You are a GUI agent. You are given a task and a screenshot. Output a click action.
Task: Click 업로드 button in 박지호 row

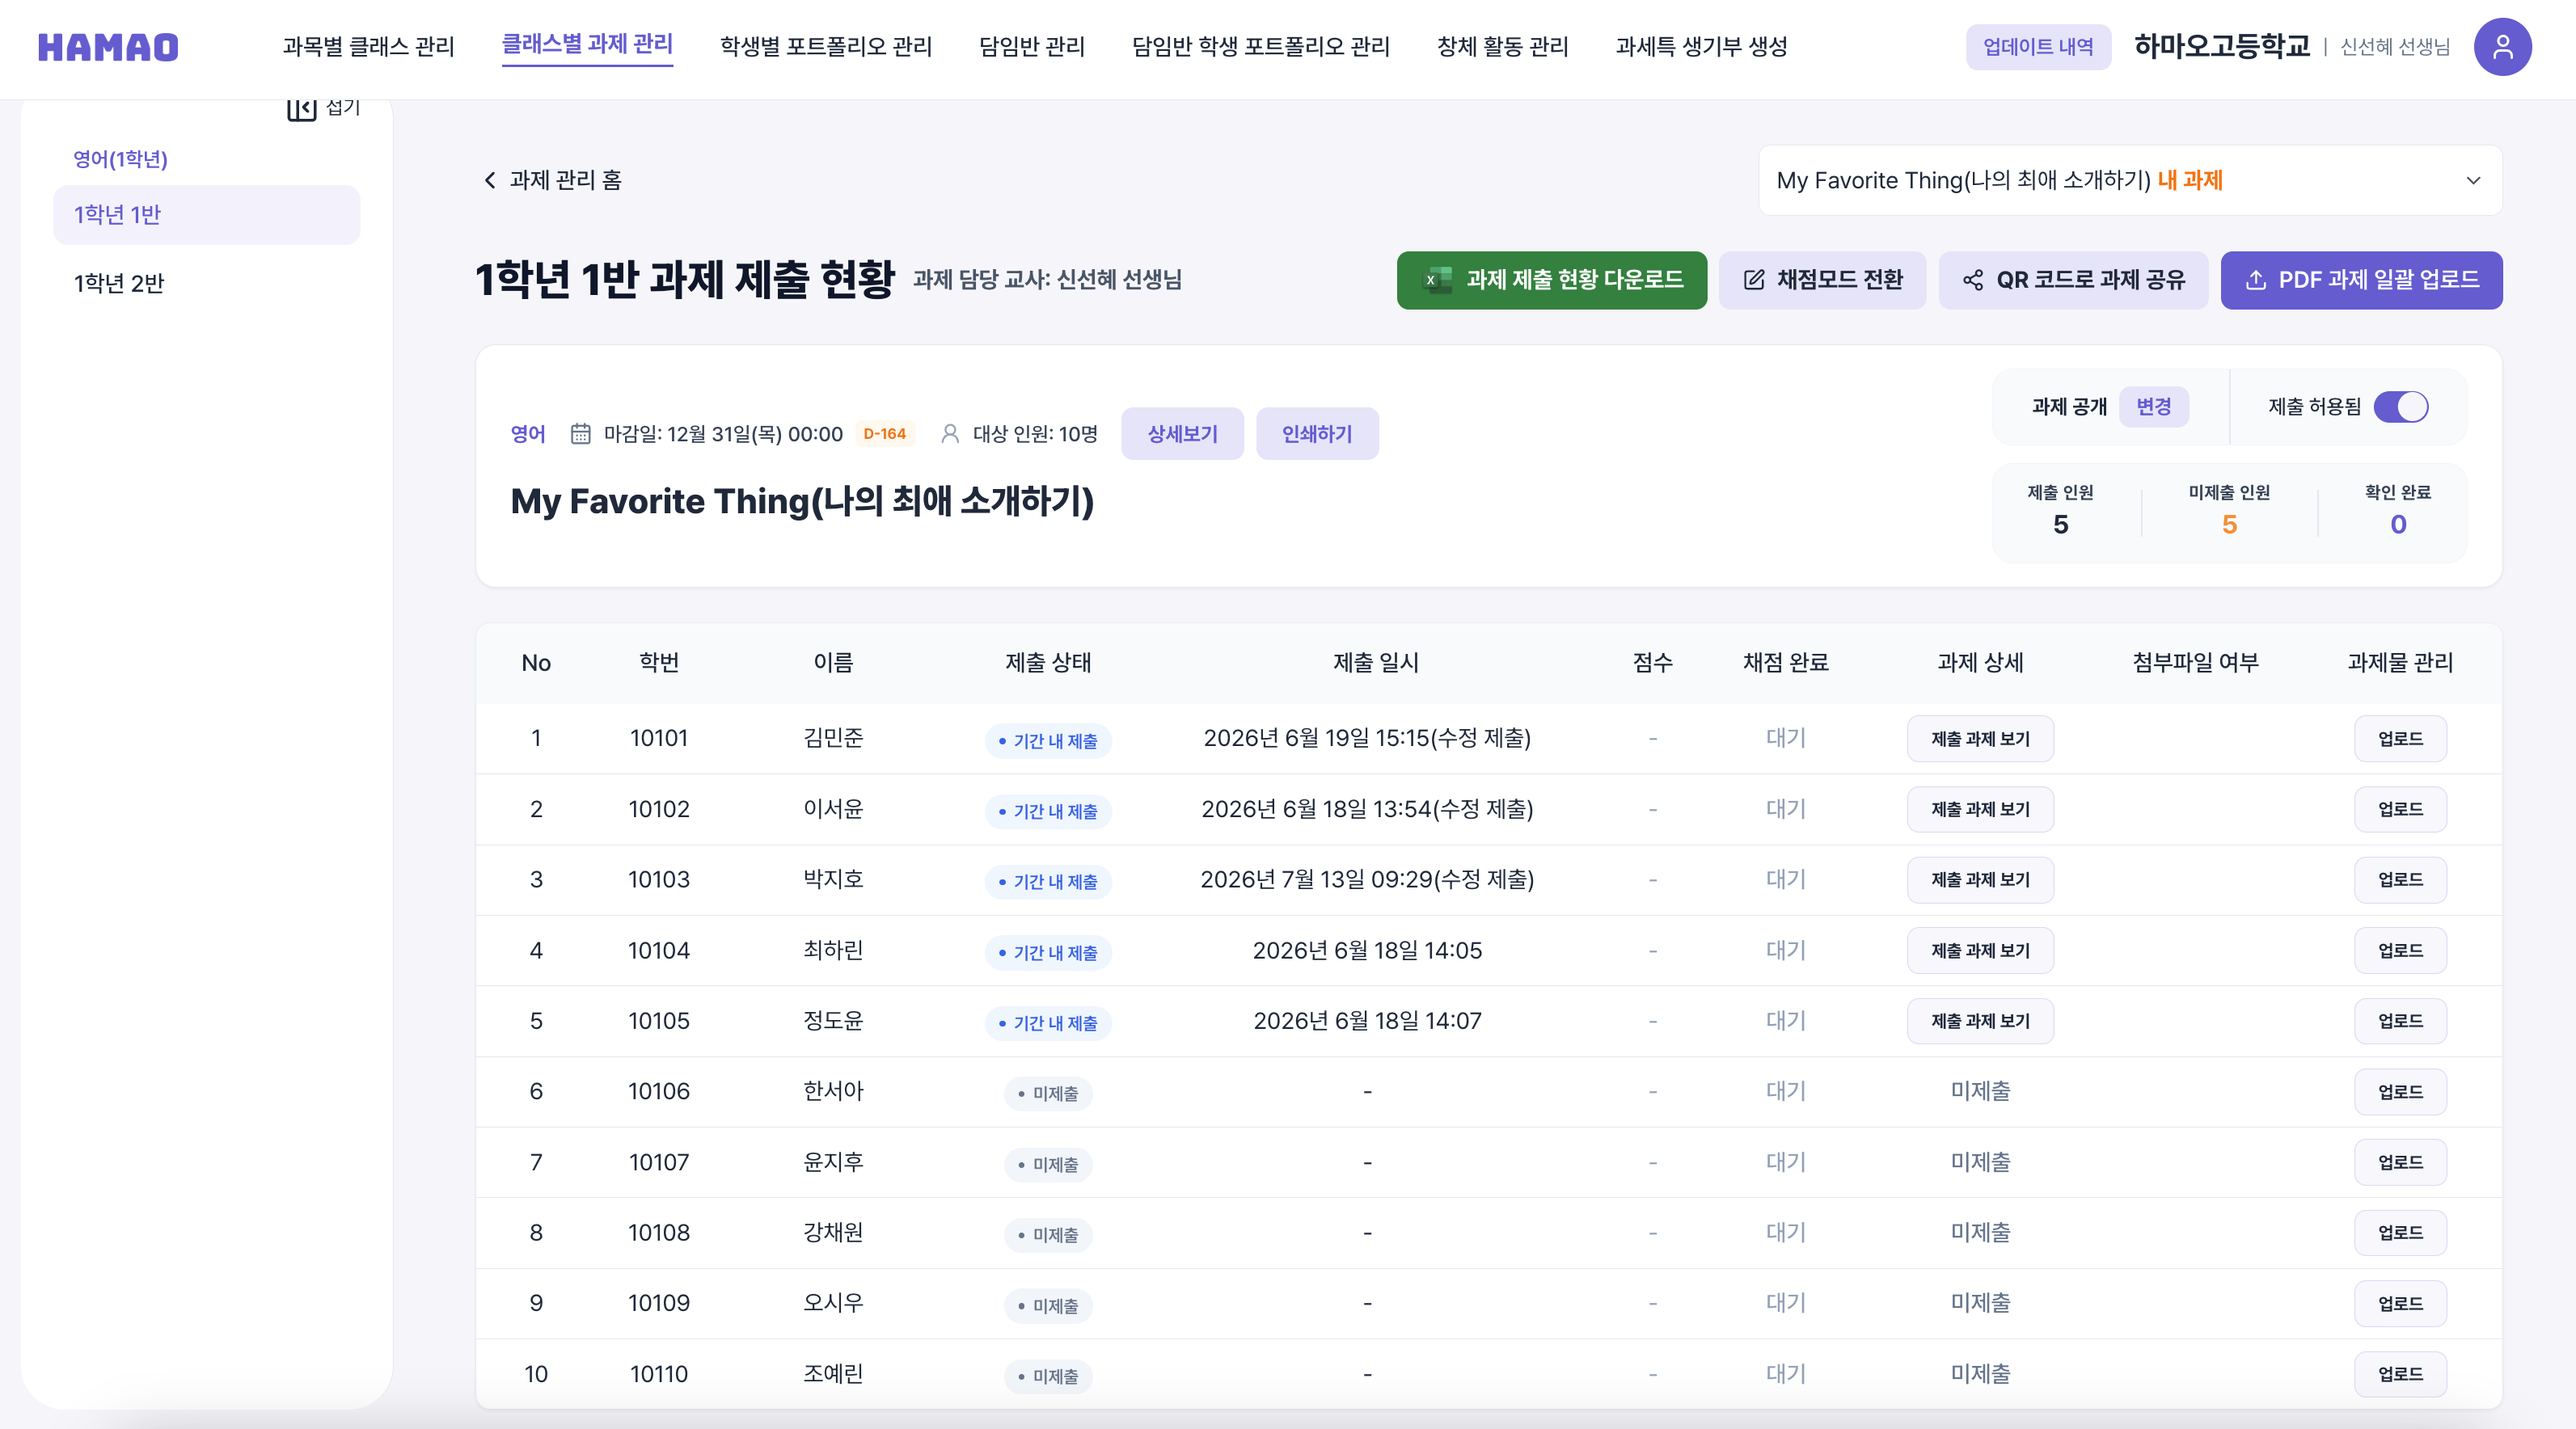pos(2400,880)
